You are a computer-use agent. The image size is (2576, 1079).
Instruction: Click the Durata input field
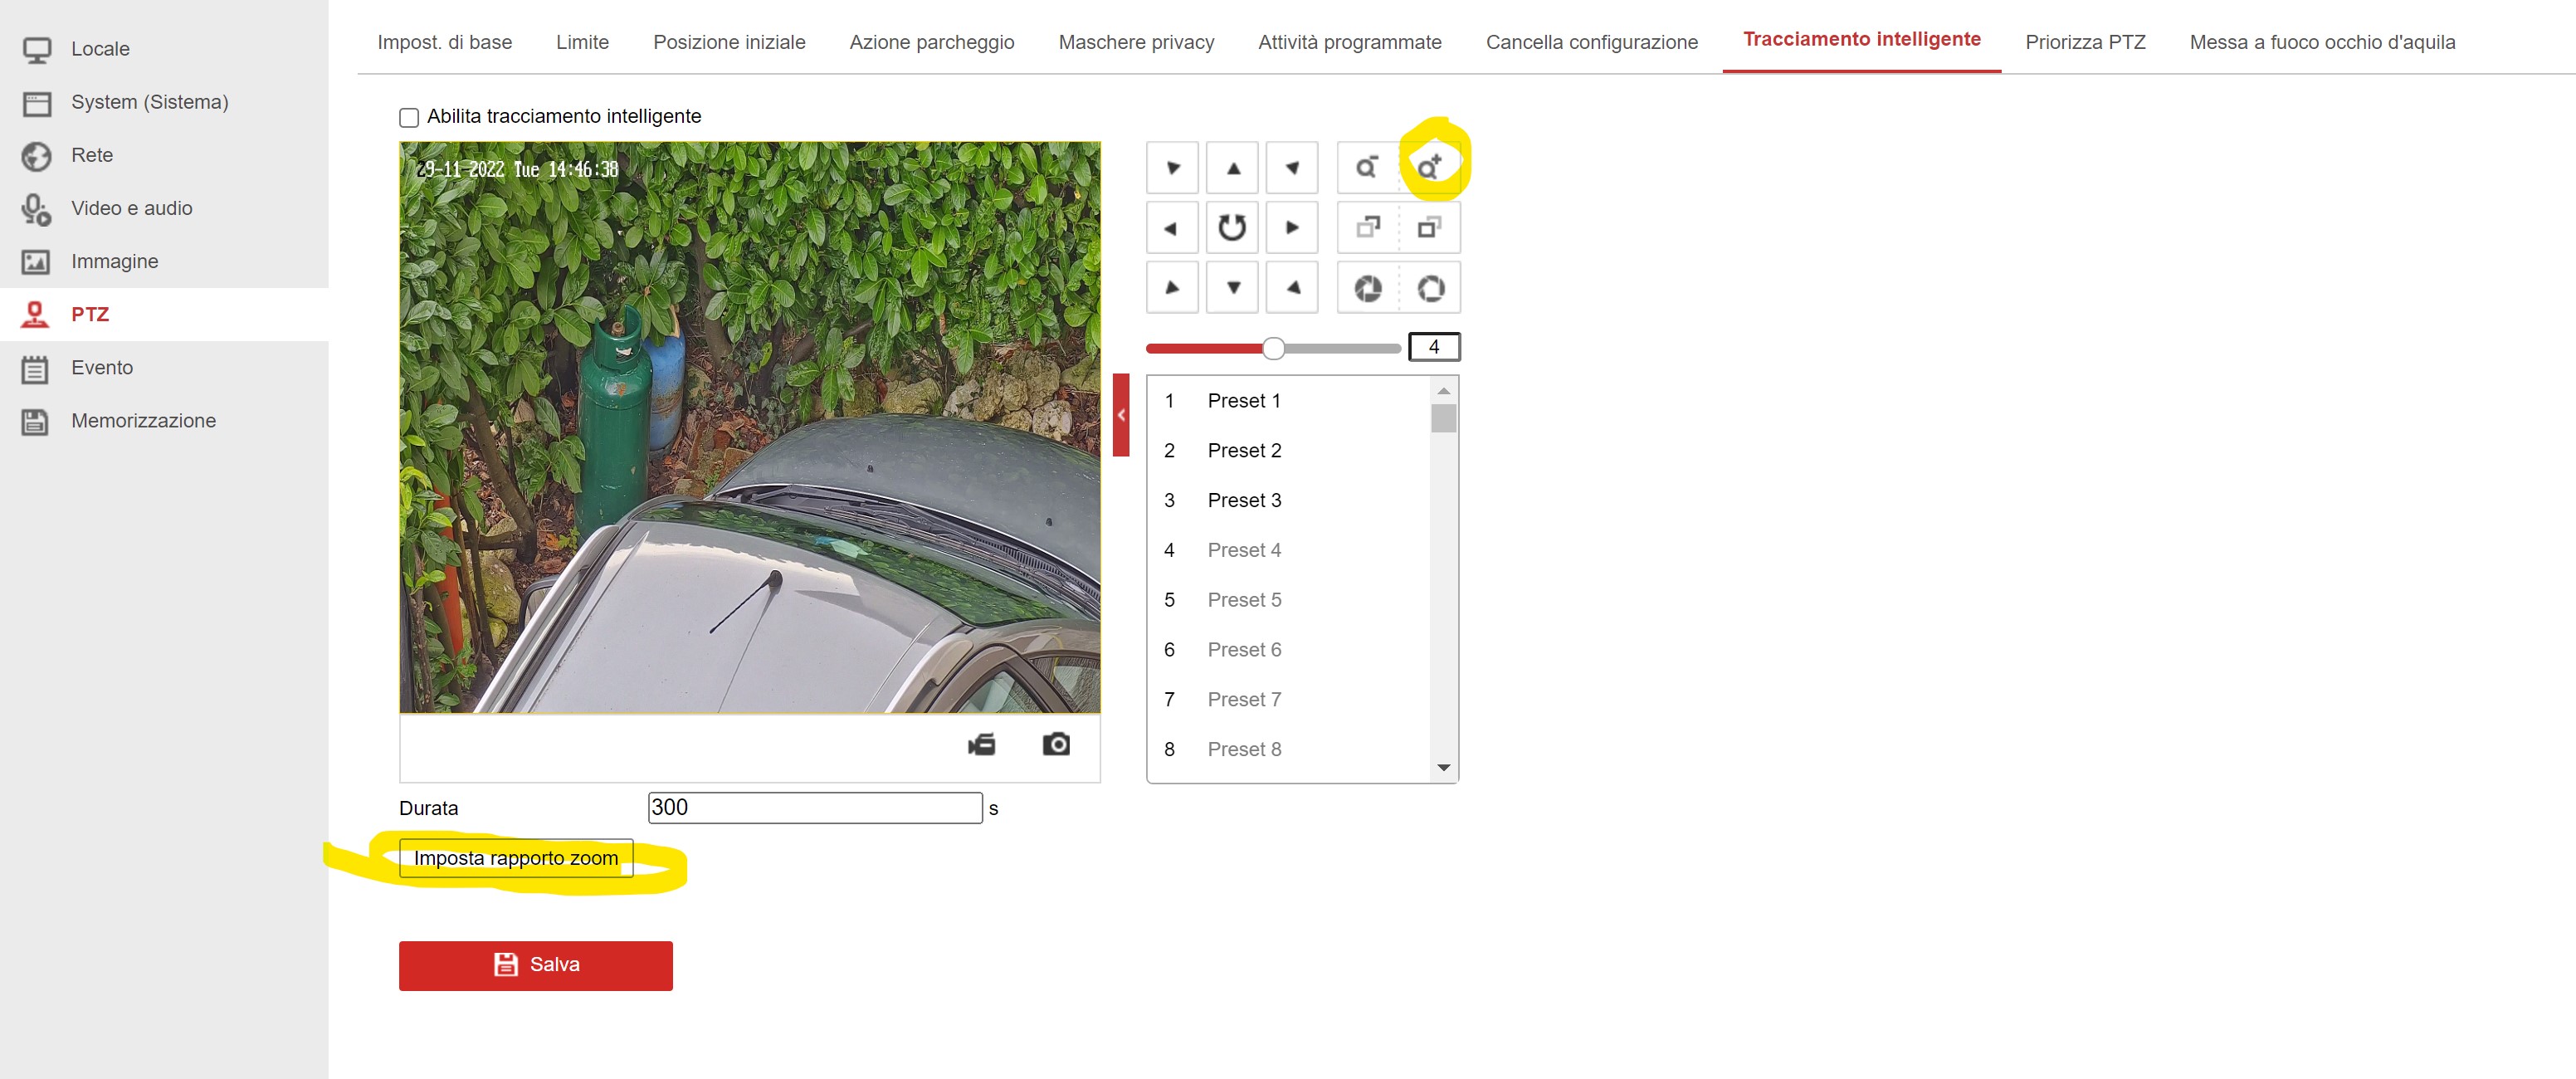click(814, 808)
